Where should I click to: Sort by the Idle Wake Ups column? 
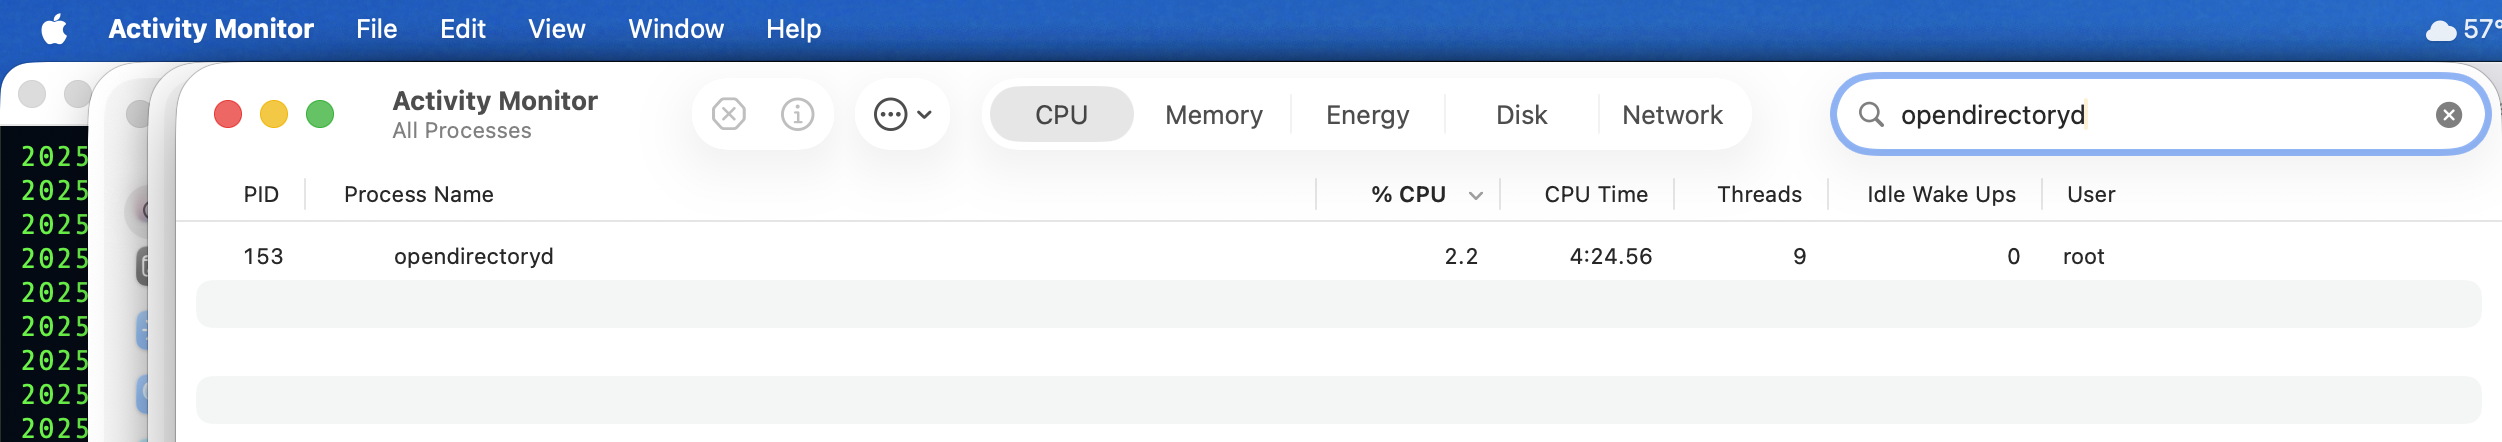1940,195
